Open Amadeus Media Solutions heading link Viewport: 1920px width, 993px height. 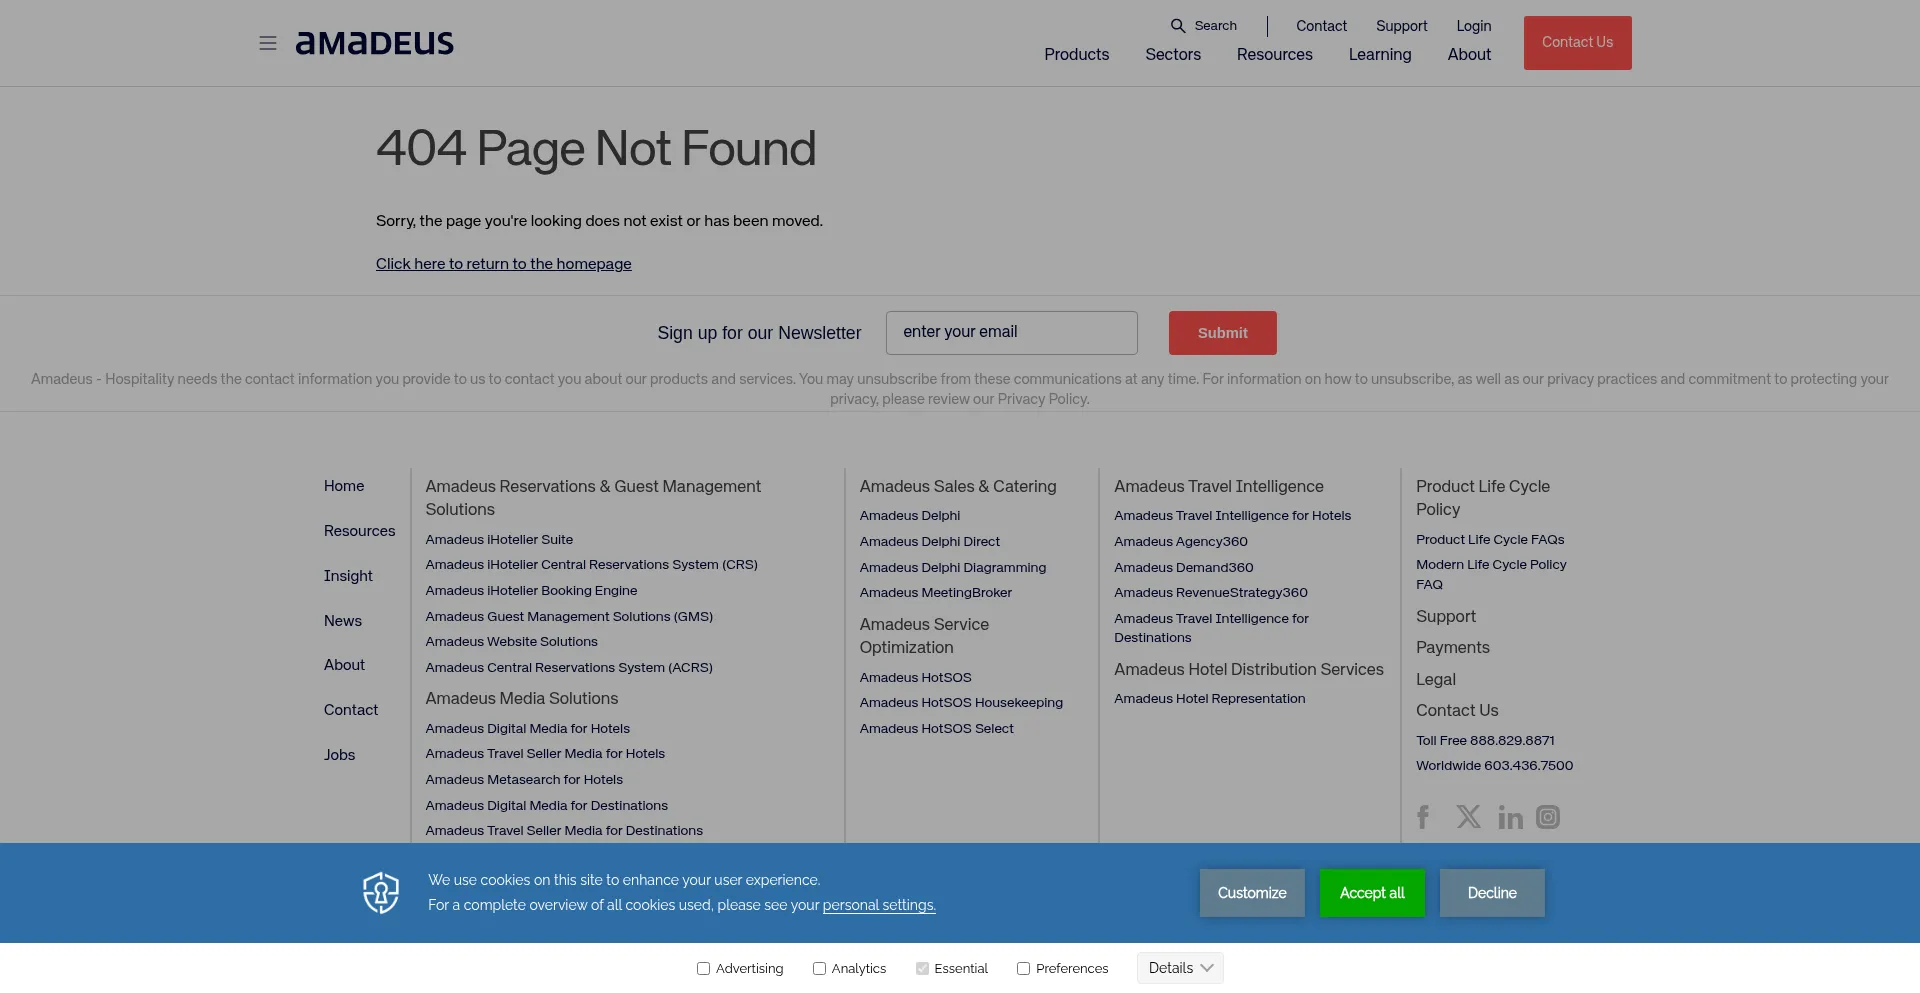521,698
